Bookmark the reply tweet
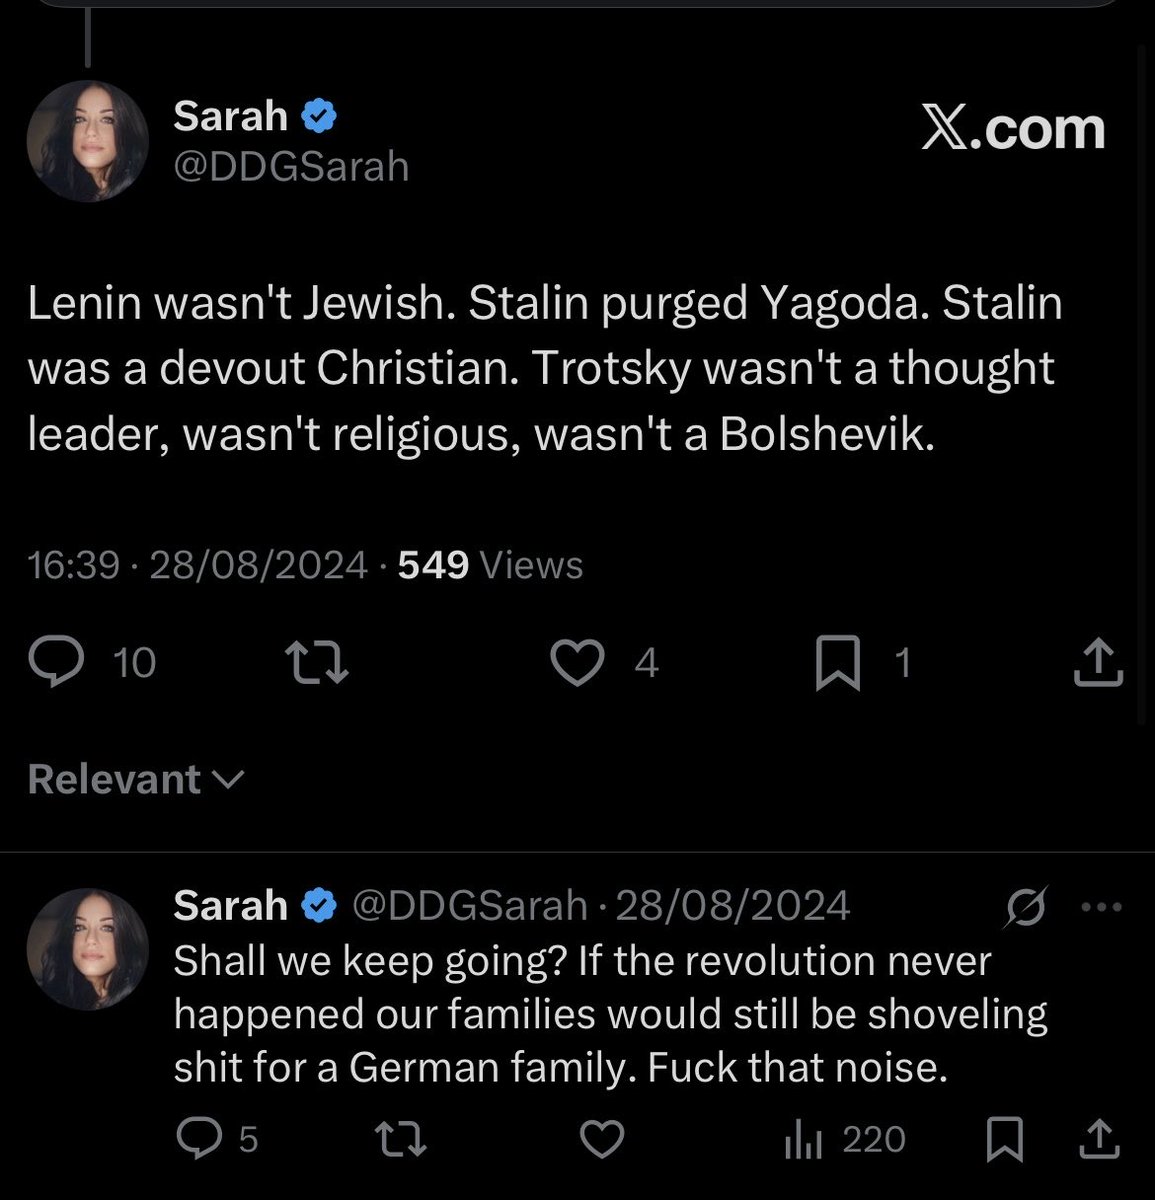 pyautogui.click(x=1003, y=1139)
